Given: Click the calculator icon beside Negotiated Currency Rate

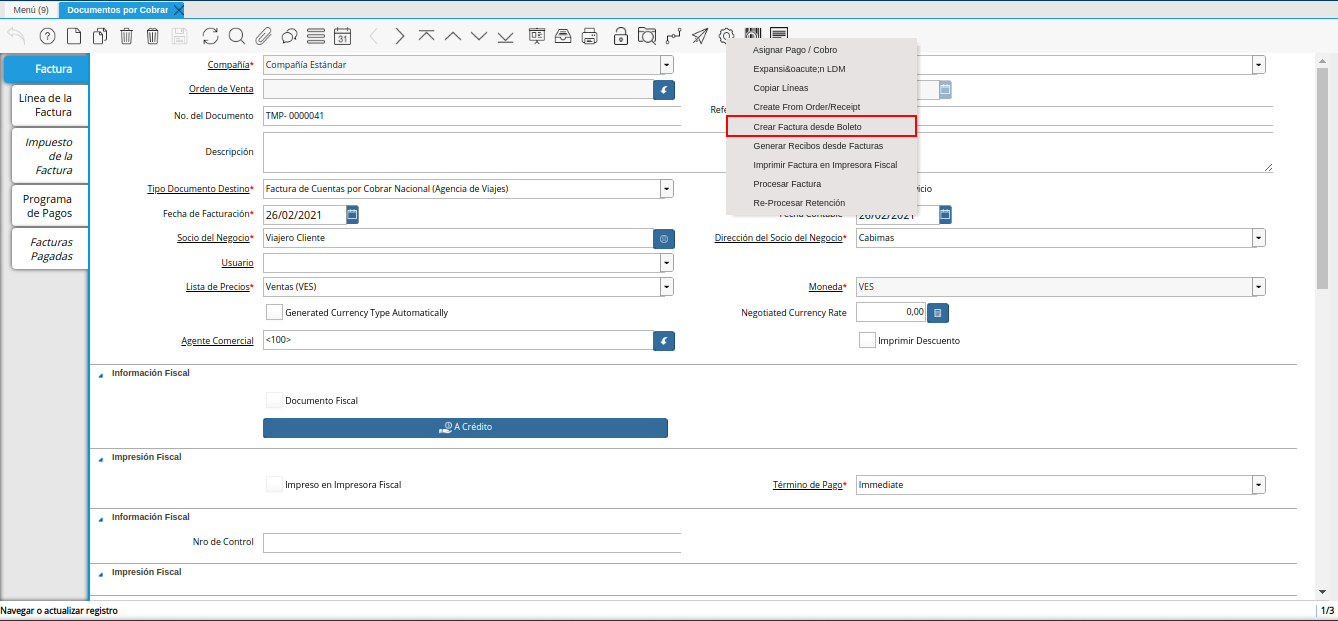Looking at the screenshot, I should pyautogui.click(x=937, y=313).
